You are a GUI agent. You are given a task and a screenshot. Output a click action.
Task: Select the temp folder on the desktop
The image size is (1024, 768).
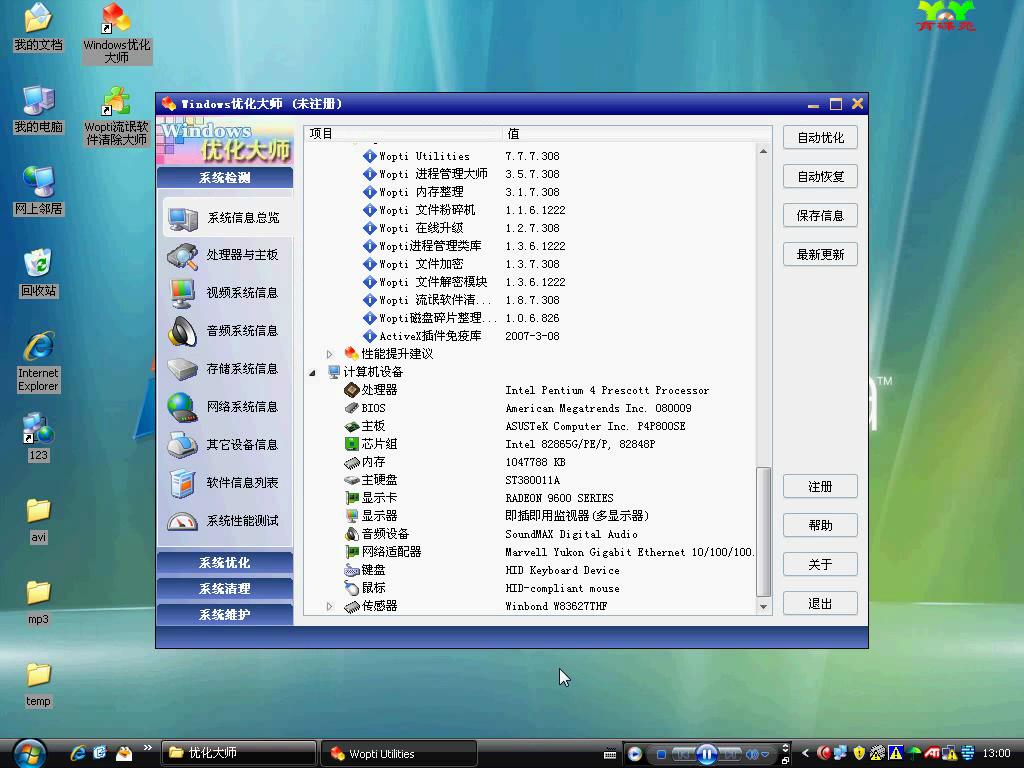tap(38, 684)
